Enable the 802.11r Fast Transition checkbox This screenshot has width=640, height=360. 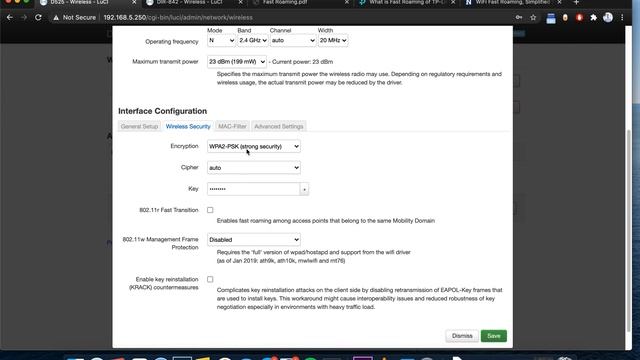click(210, 210)
